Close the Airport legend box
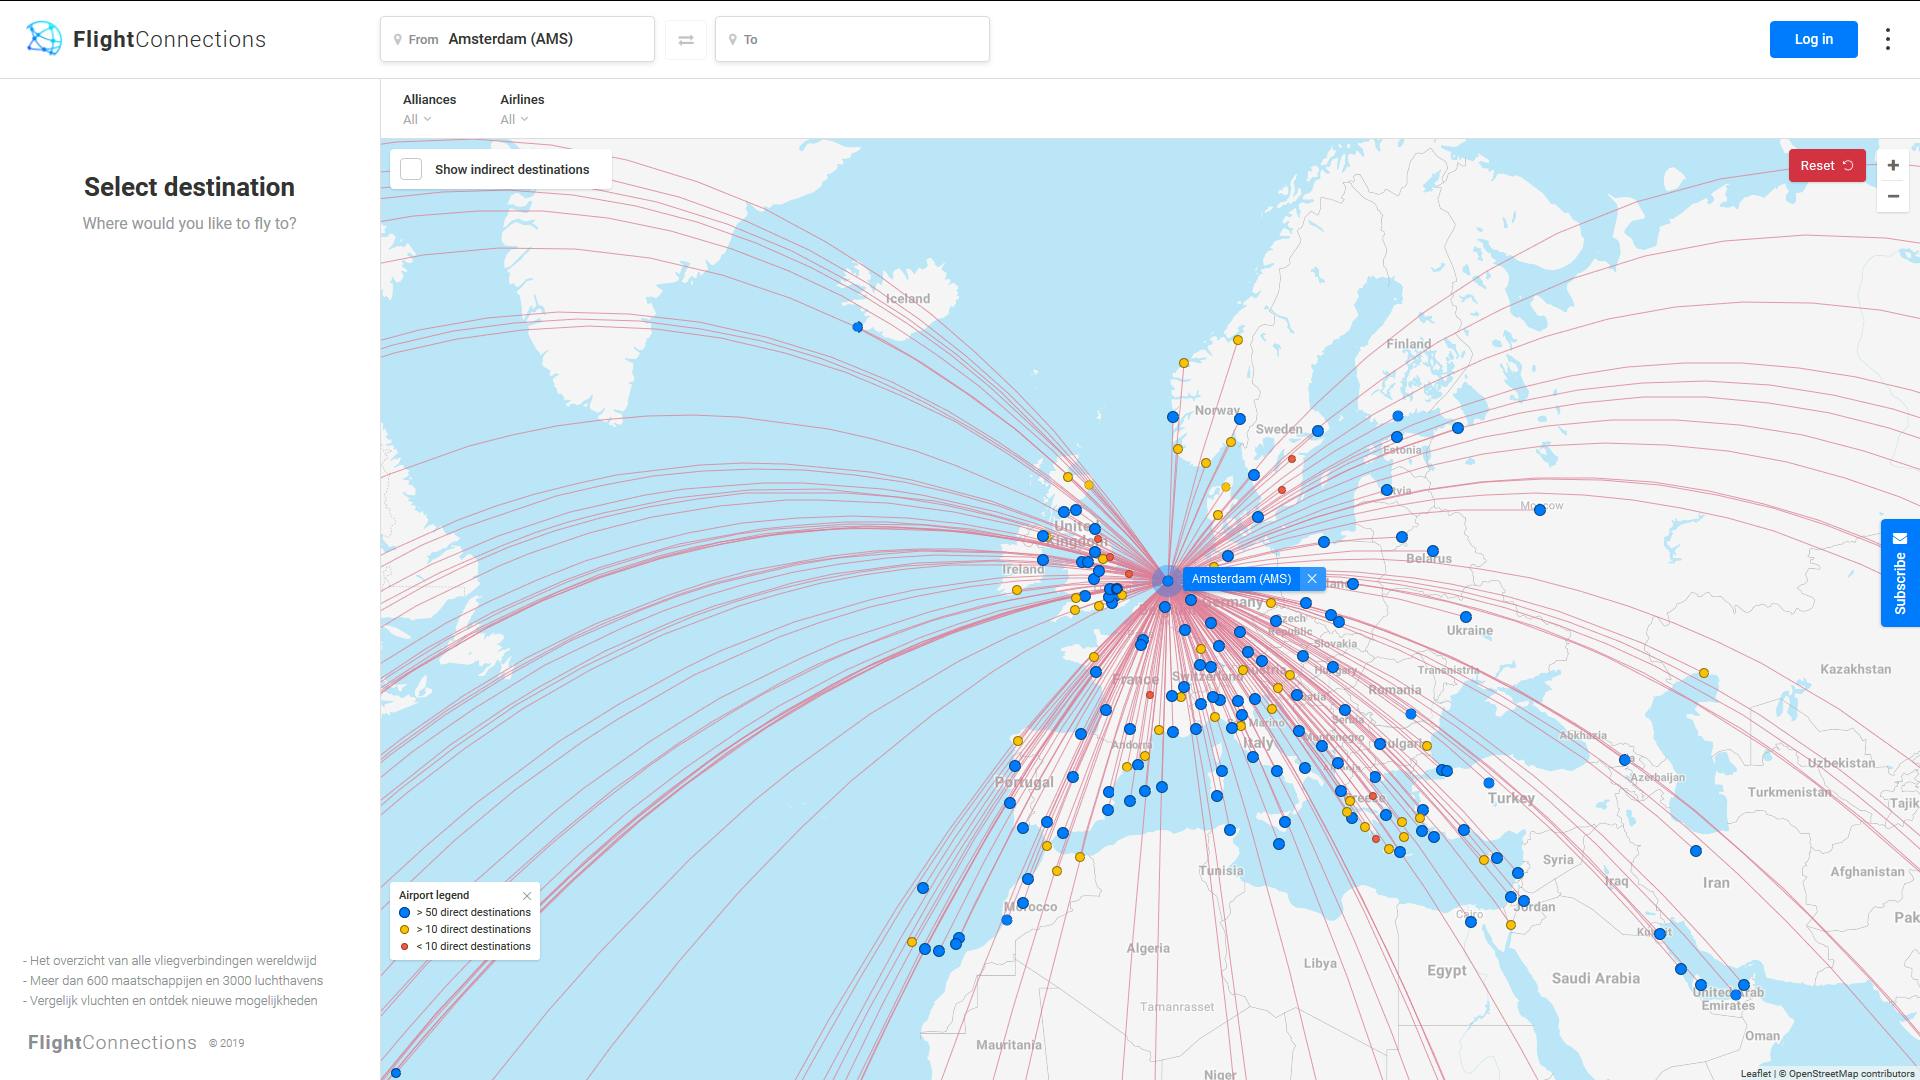Viewport: 1920px width, 1080px height. pyautogui.click(x=527, y=896)
